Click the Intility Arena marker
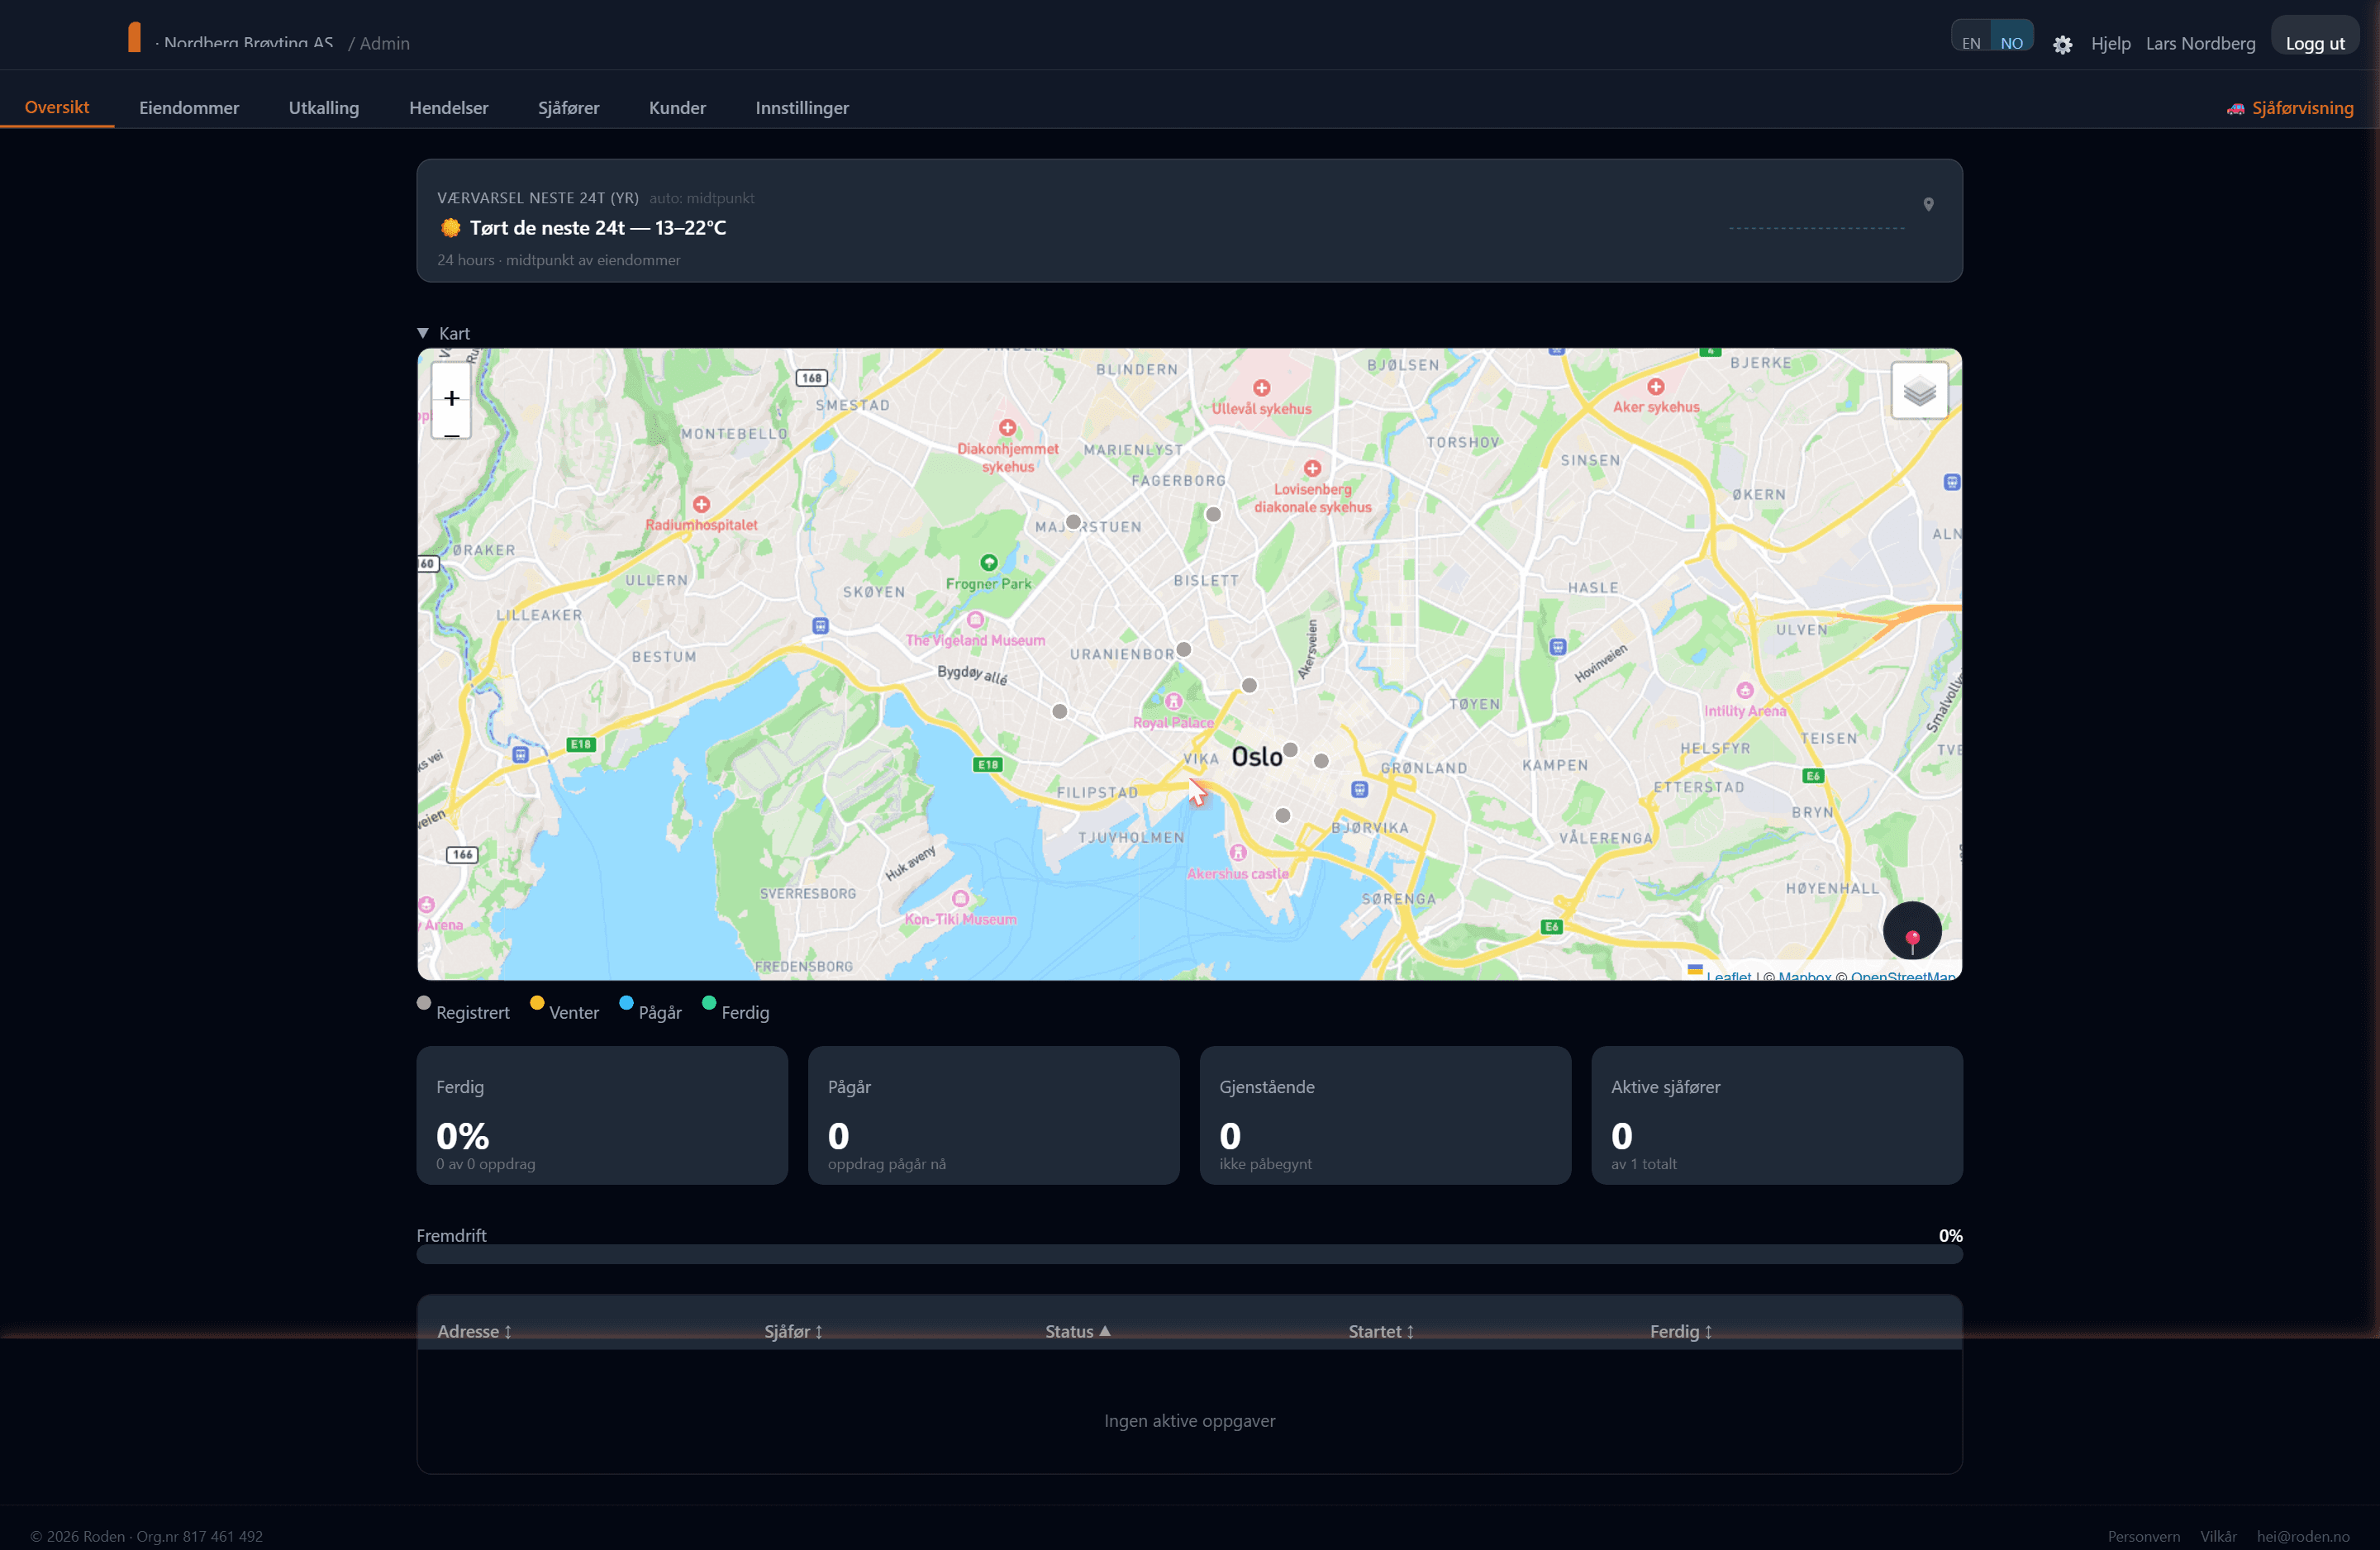 click(1745, 690)
